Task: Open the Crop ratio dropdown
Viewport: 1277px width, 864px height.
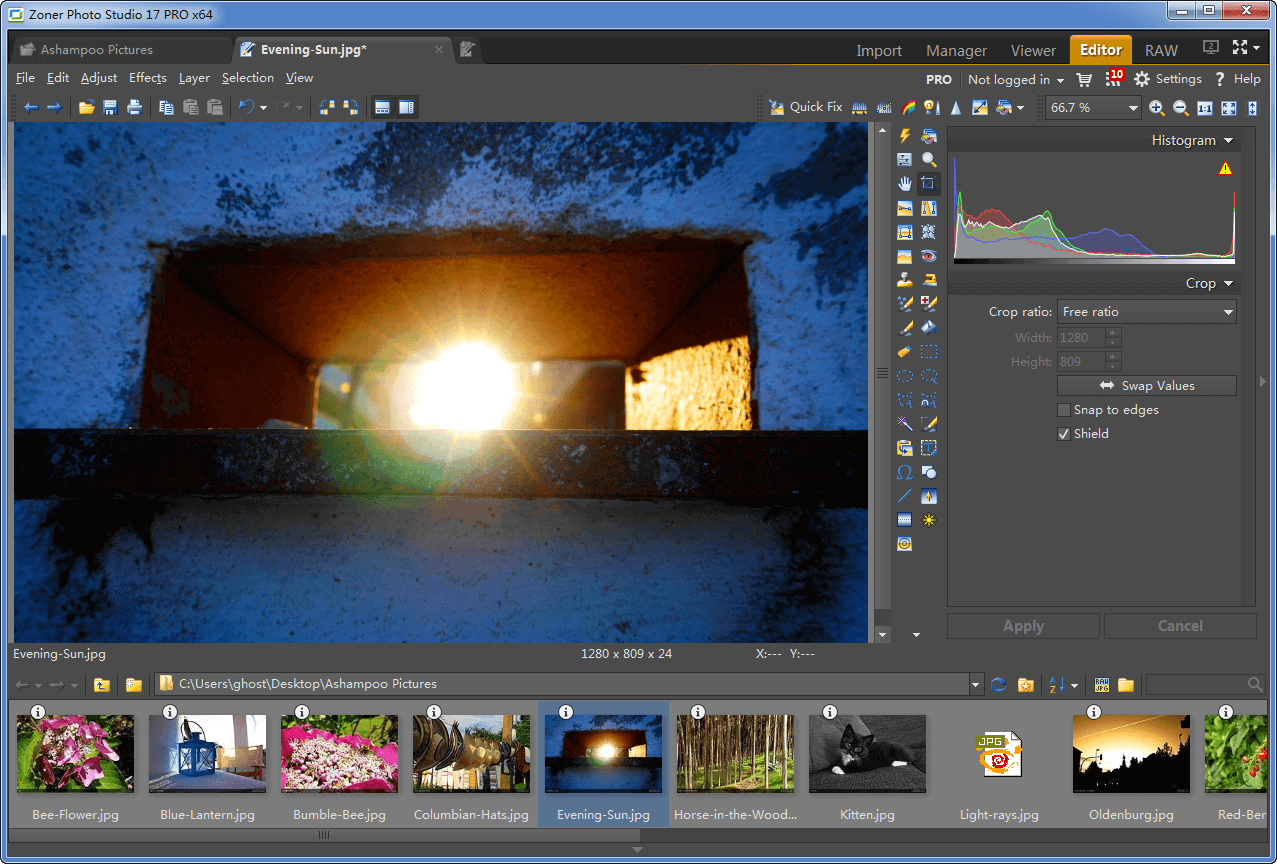Action: 1146,312
